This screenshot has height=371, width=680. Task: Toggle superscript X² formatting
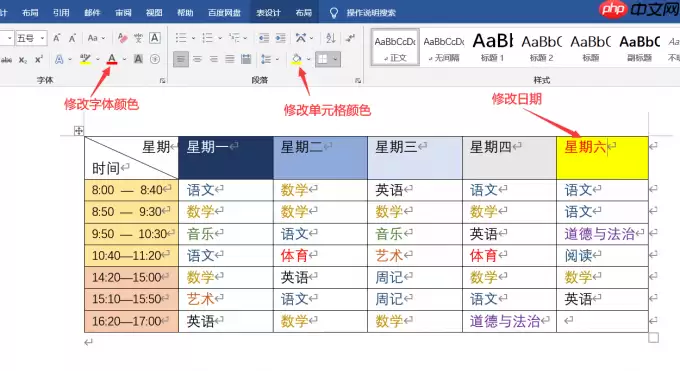[x=39, y=59]
